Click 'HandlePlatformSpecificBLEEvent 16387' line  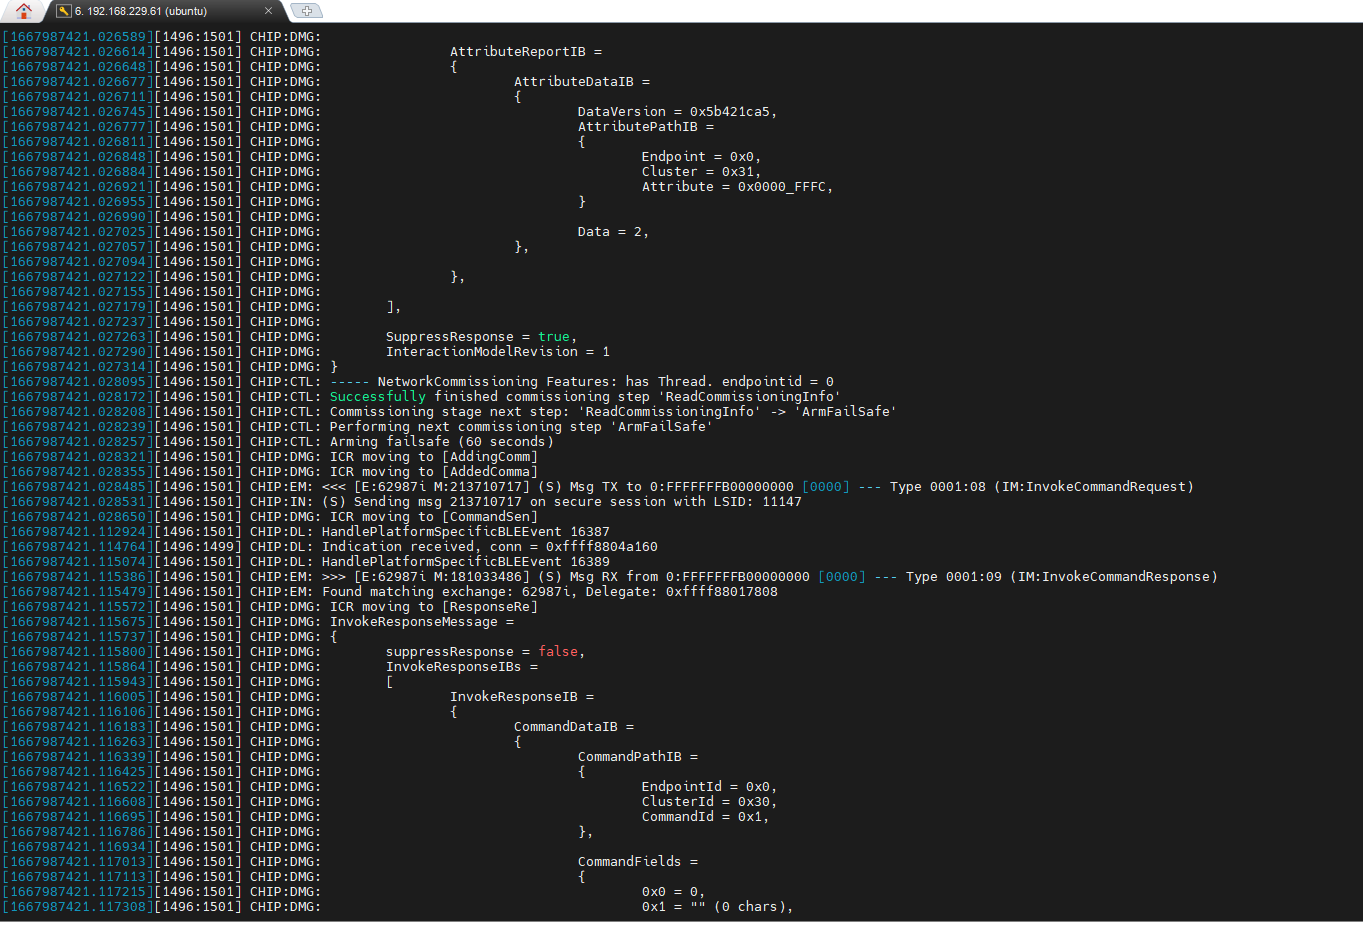[466, 532]
